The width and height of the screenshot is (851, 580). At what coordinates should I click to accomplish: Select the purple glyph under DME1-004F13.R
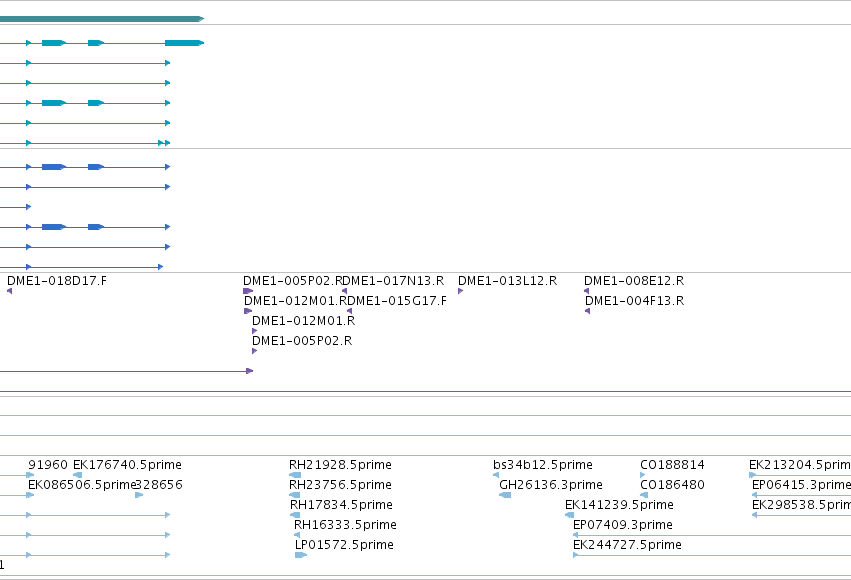coord(587,311)
